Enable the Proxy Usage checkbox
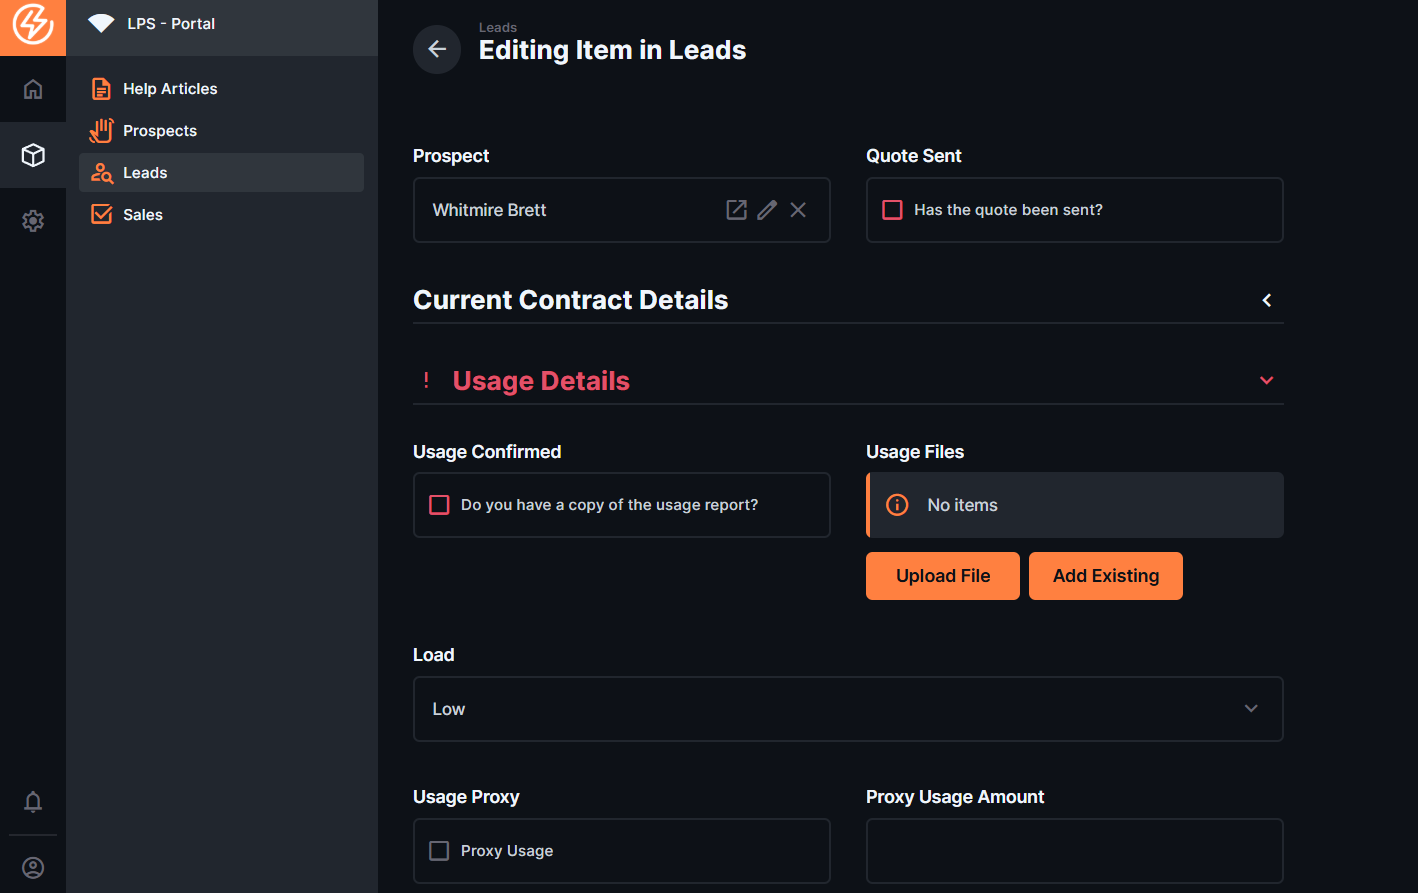The width and height of the screenshot is (1418, 893). point(439,851)
